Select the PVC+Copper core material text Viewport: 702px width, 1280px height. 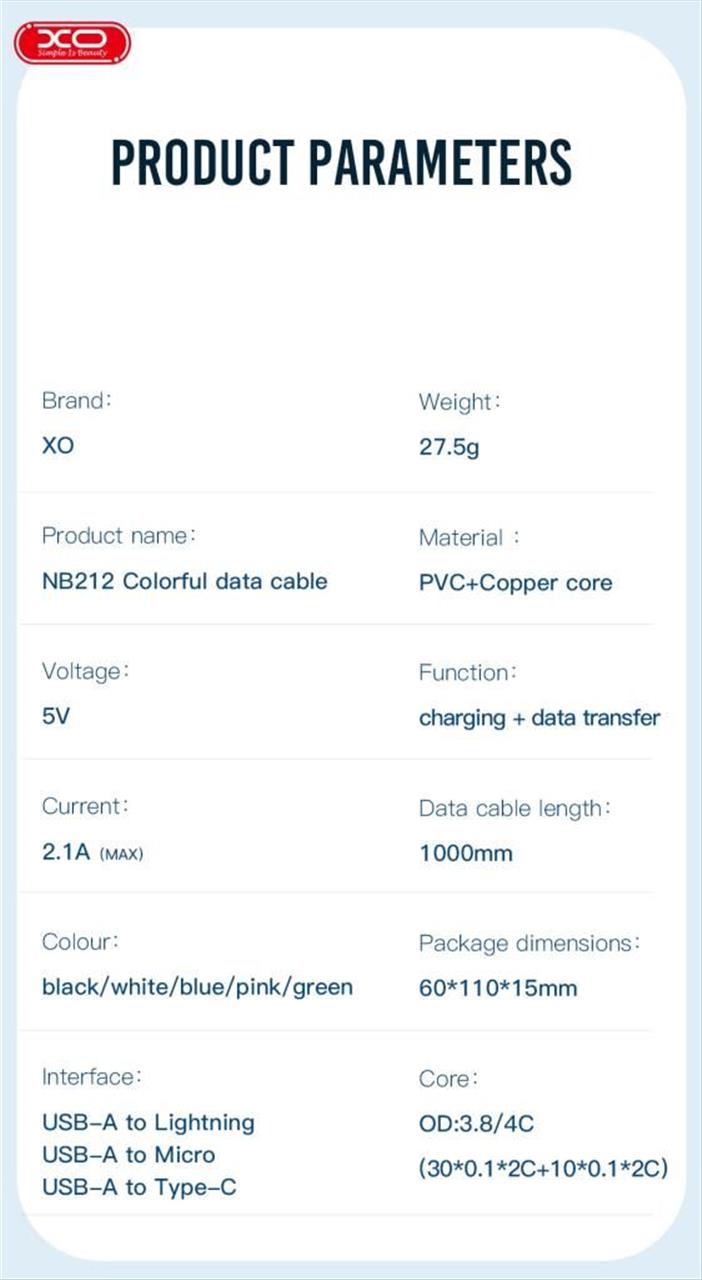coord(515,583)
